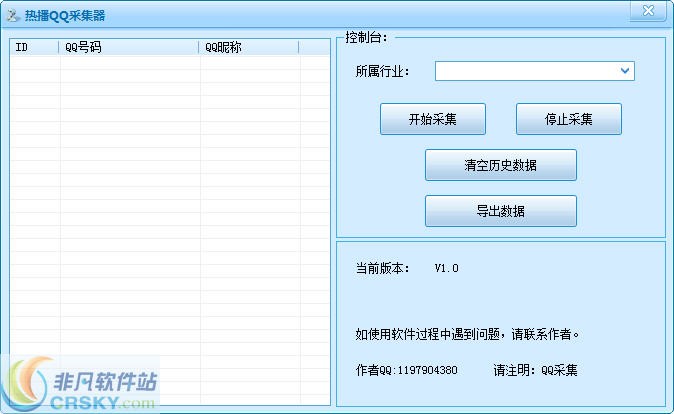This screenshot has height=414, width=674.
Task: Stop collecting with 停止采集 button
Action: pyautogui.click(x=569, y=119)
